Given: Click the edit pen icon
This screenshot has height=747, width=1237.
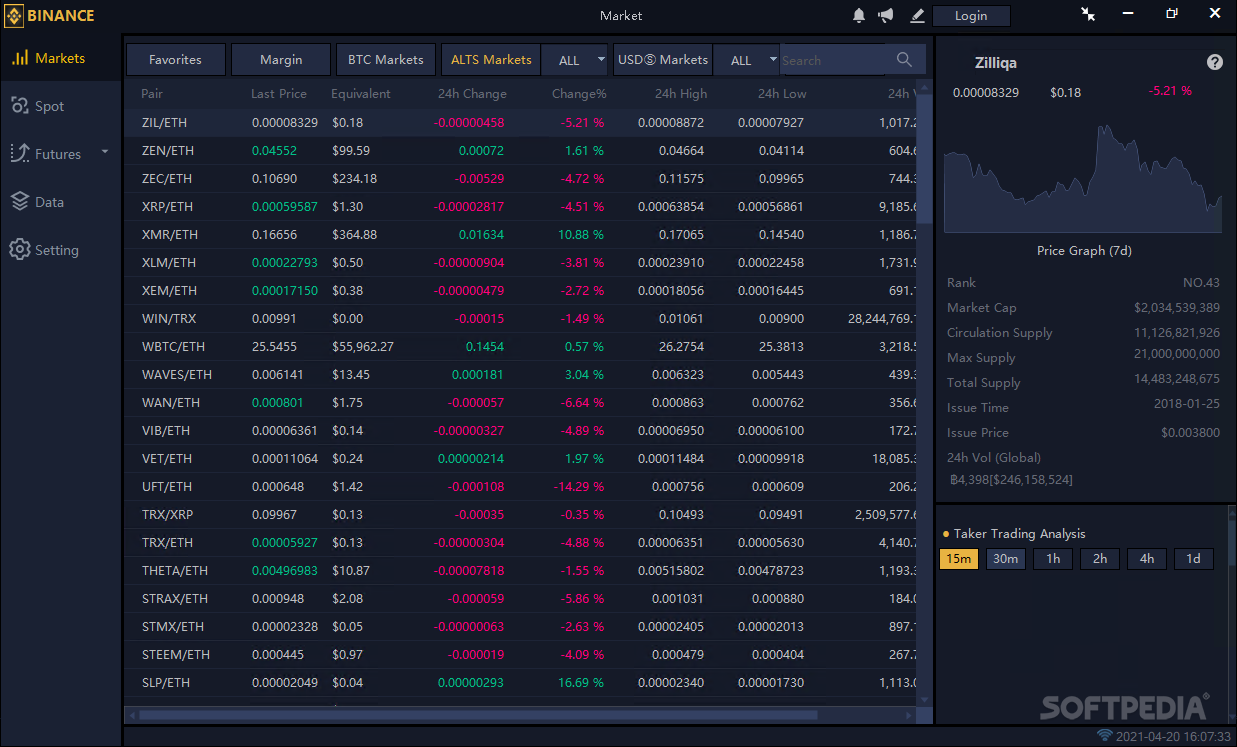Looking at the screenshot, I should (917, 15).
